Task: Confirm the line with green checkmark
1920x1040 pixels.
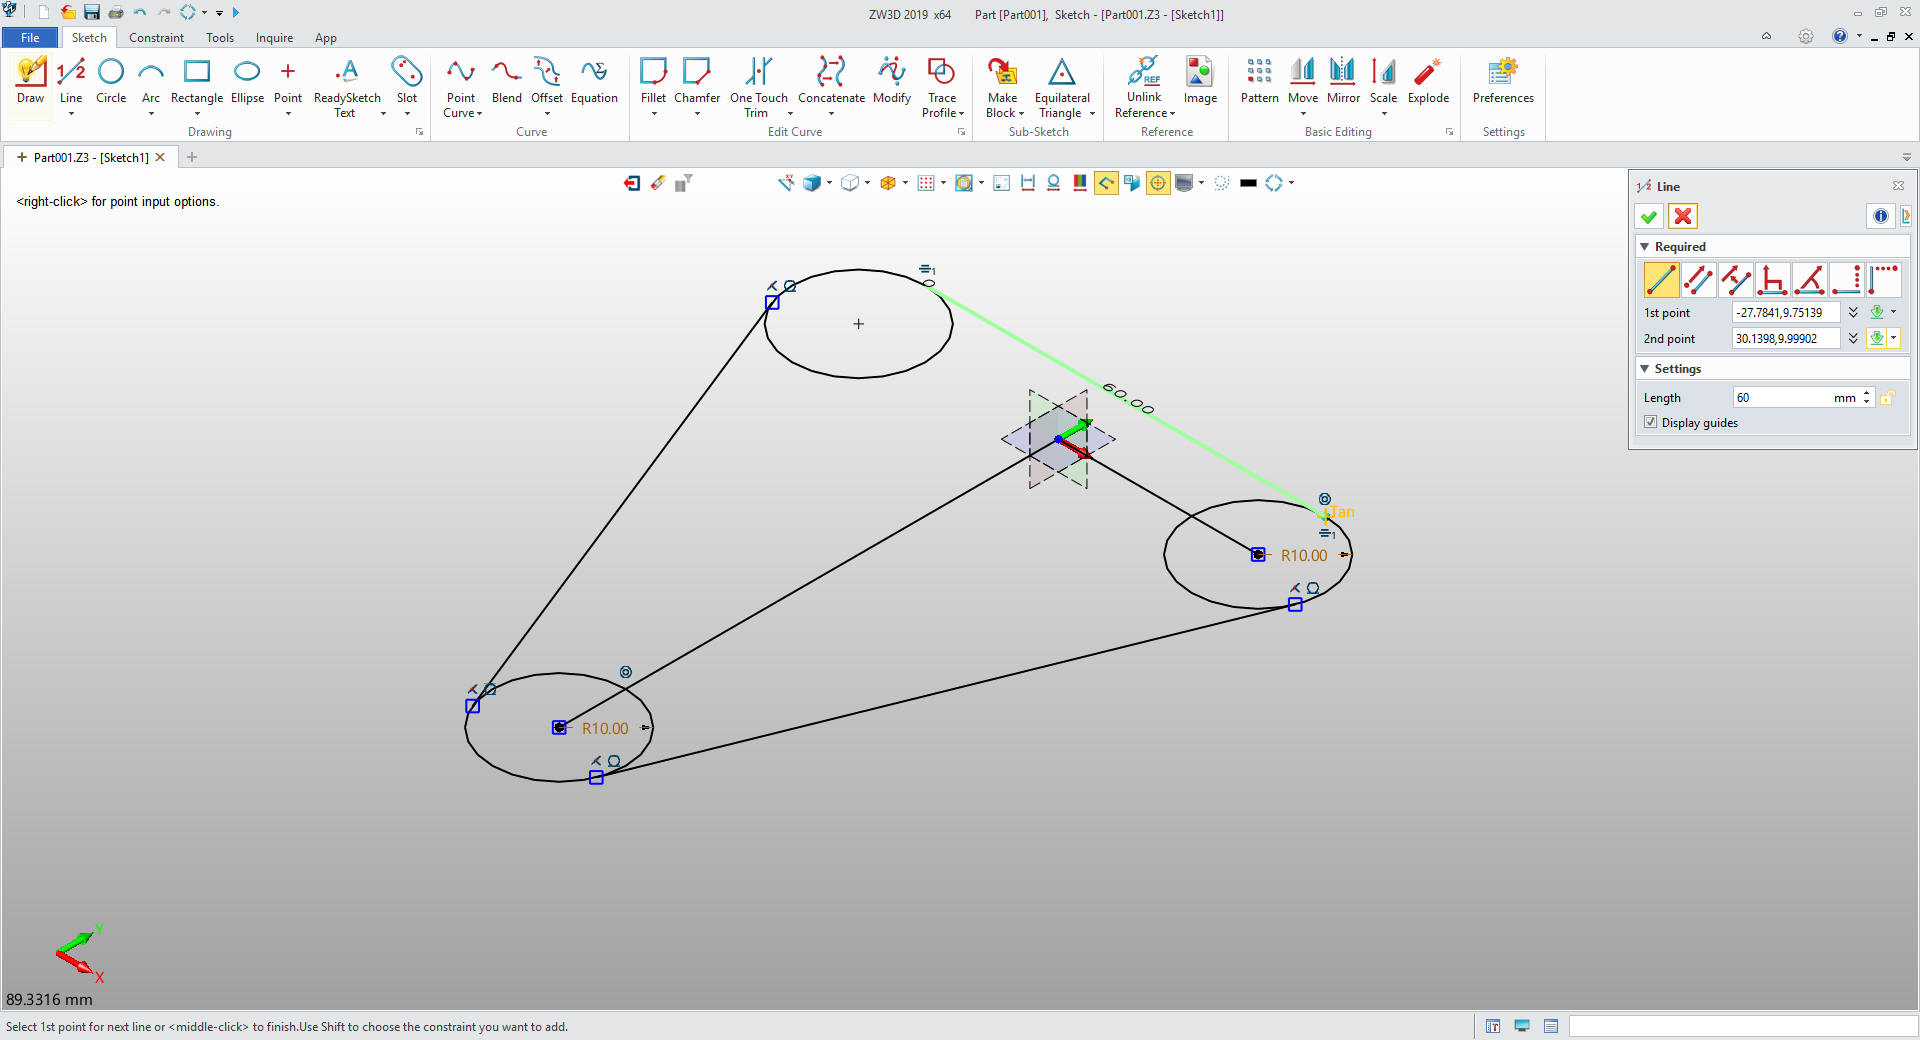Action: click(1649, 216)
